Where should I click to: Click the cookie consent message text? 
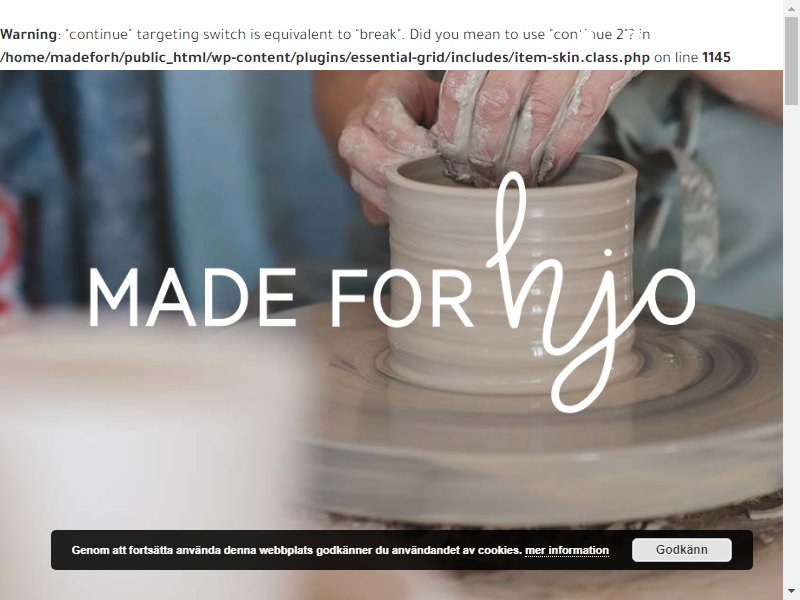click(x=296, y=551)
